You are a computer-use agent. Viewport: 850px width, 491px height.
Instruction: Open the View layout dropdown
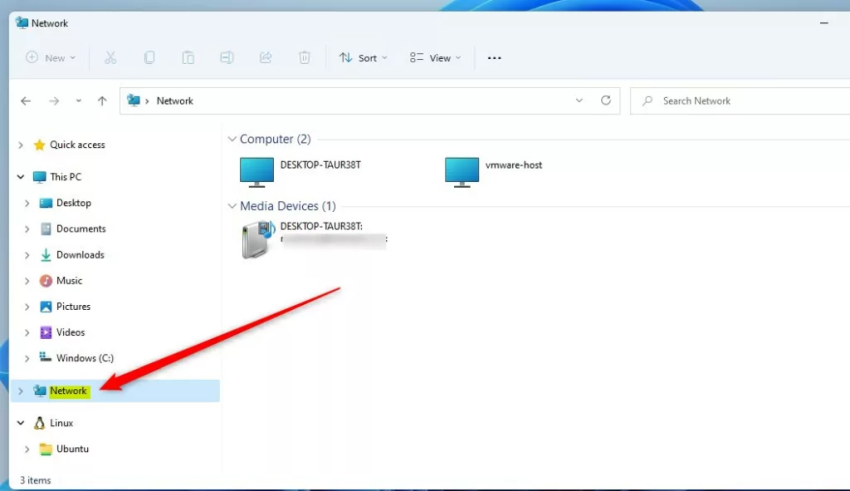tap(435, 57)
